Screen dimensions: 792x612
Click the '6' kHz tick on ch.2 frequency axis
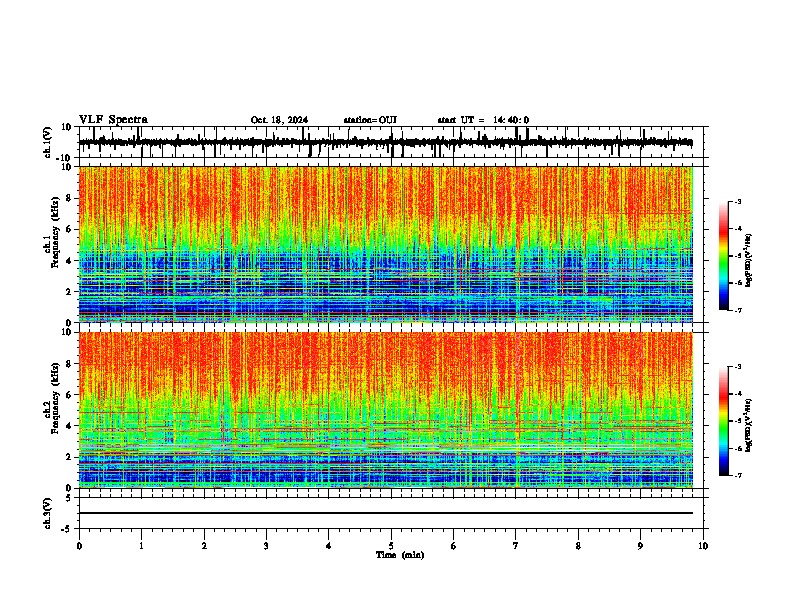point(70,395)
